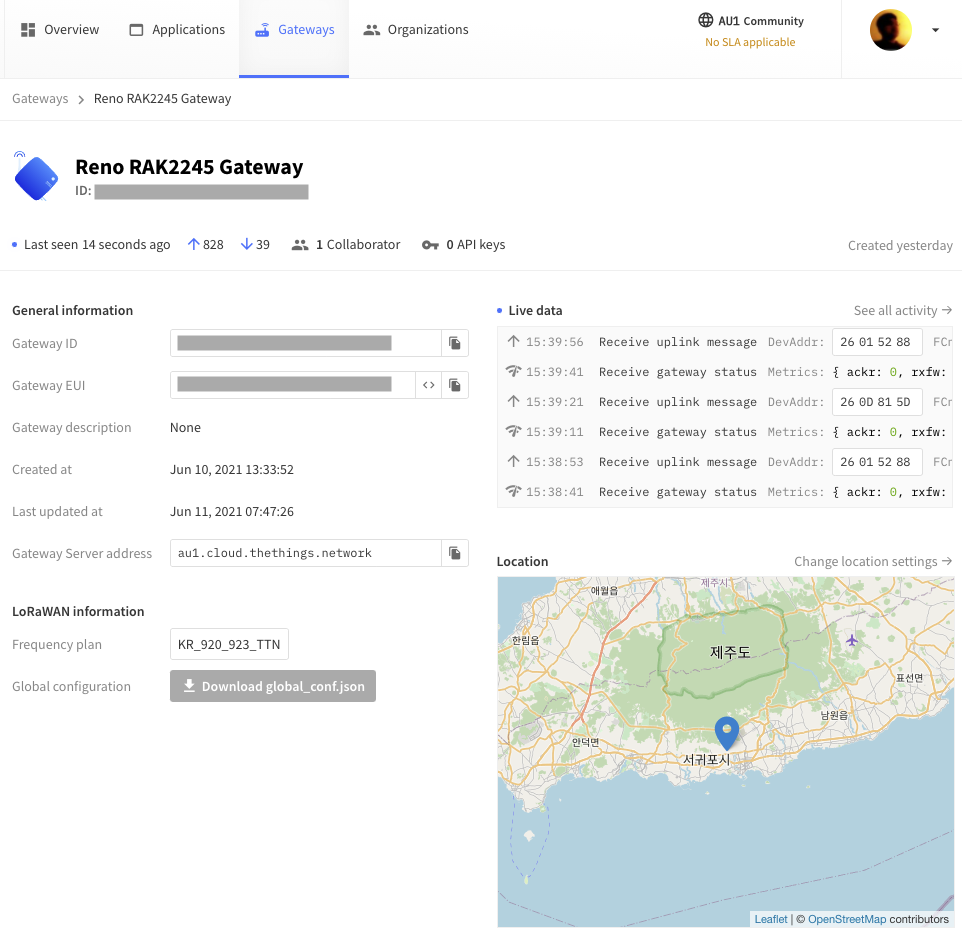Click the uplink arrow icon at 15:39:56
The image size is (962, 936).
(x=514, y=341)
